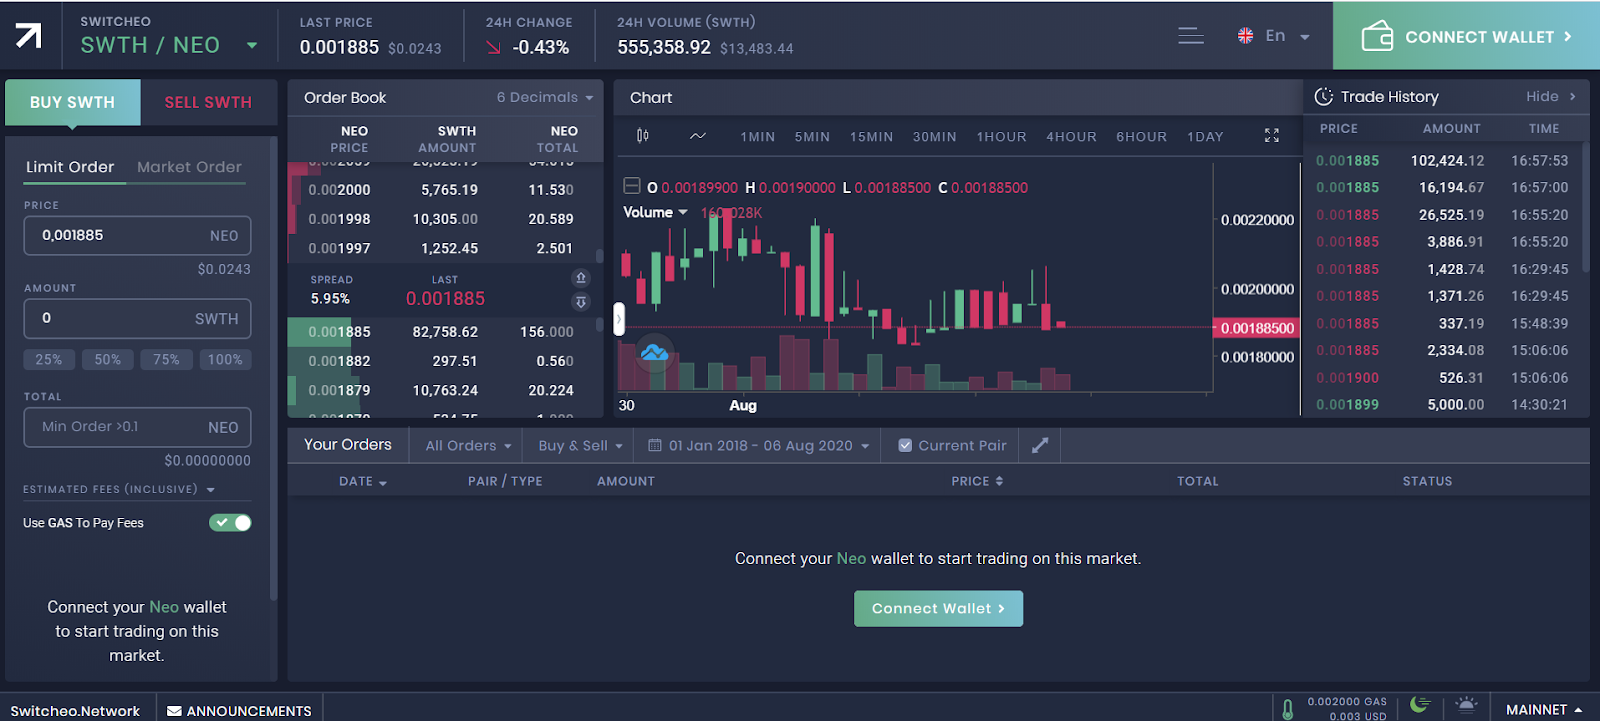Click the announcements envelope icon

coord(174,711)
